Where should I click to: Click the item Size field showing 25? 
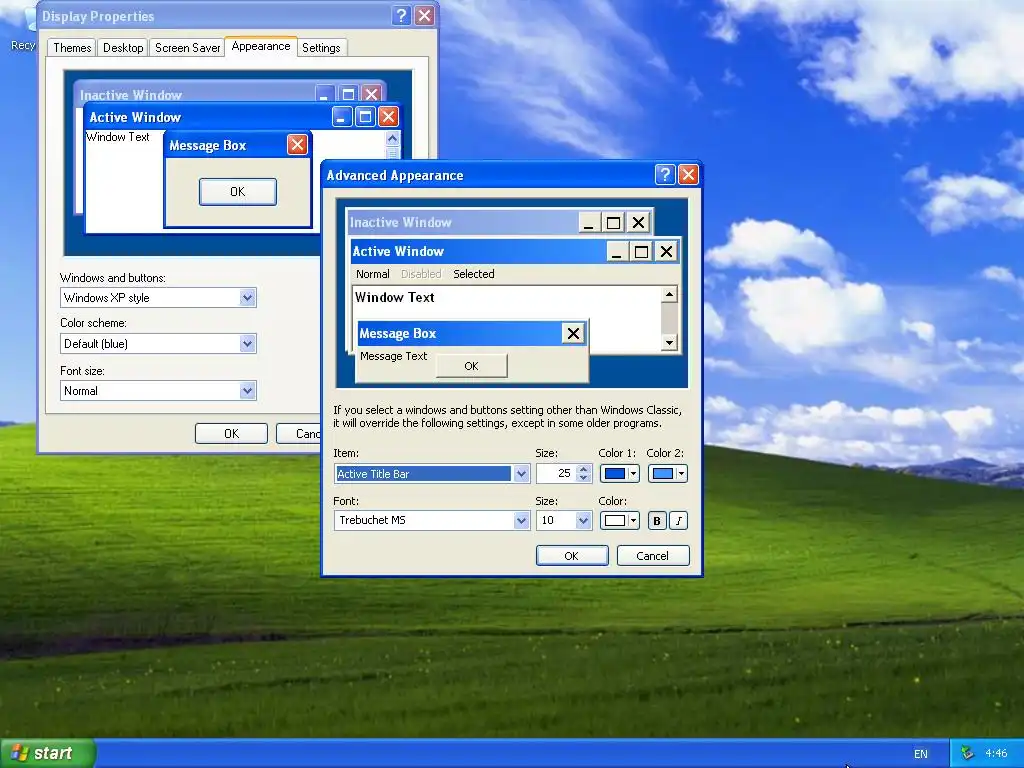556,473
